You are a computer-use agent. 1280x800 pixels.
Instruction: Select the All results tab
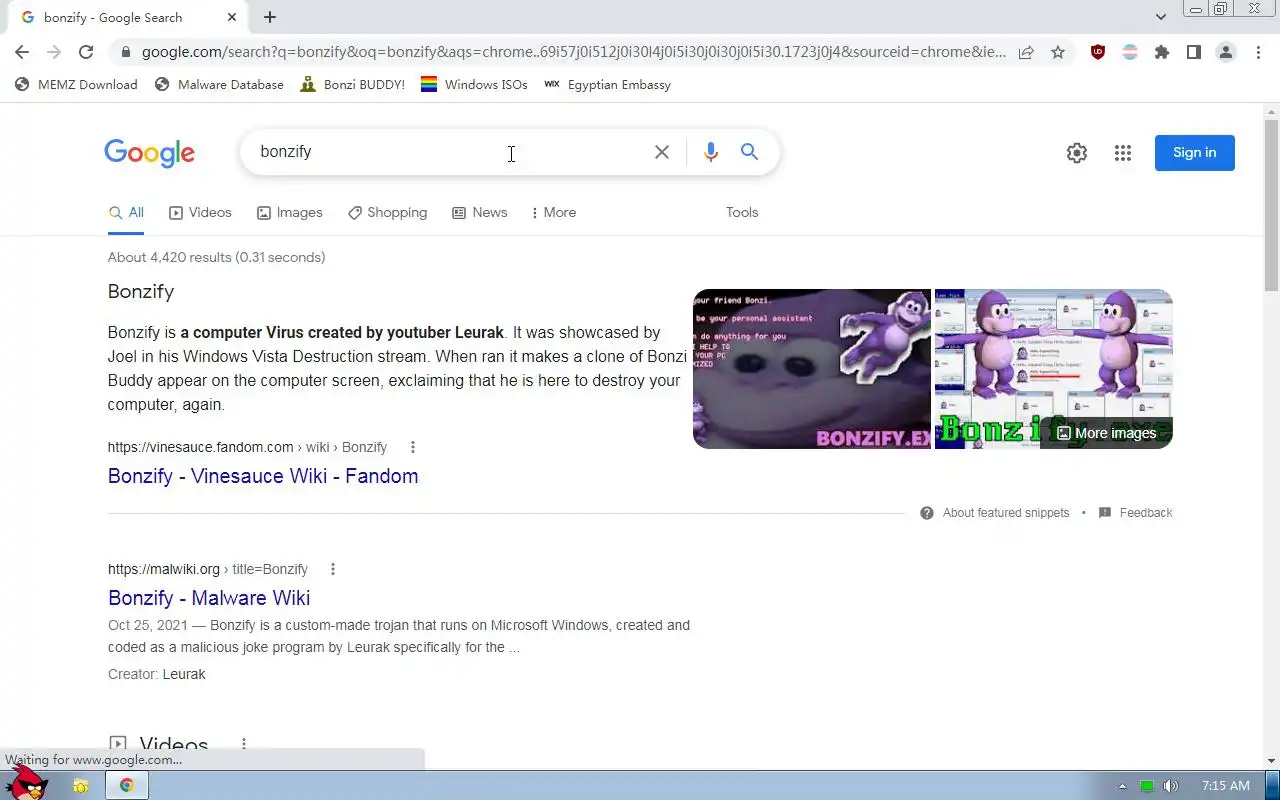[126, 213]
